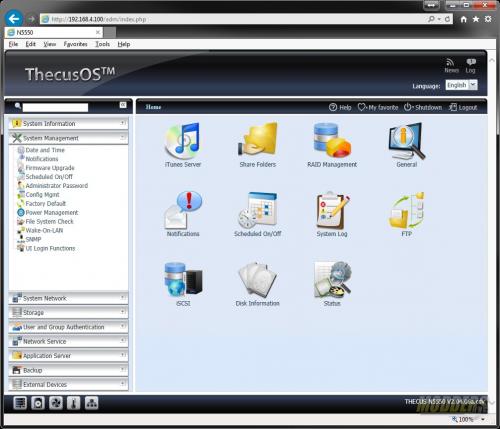This screenshot has width=500, height=429.
Task: Click the sidebar search input field
Action: (55, 107)
